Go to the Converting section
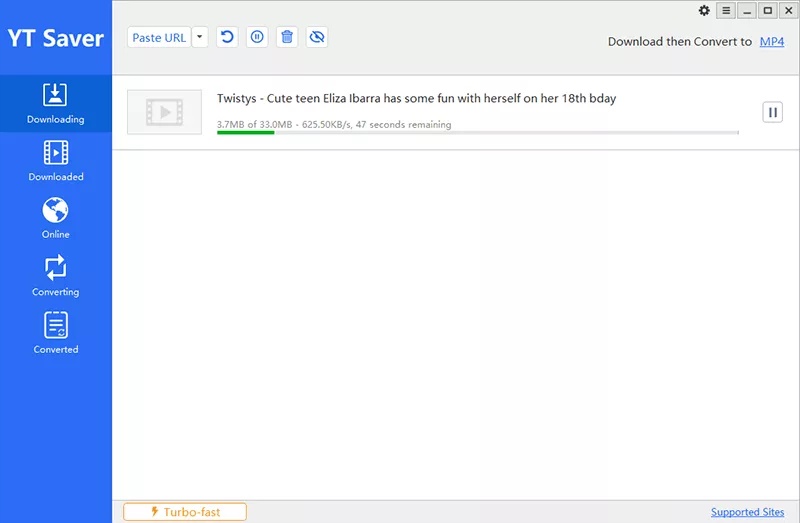The height and width of the screenshot is (523, 800). click(56, 276)
